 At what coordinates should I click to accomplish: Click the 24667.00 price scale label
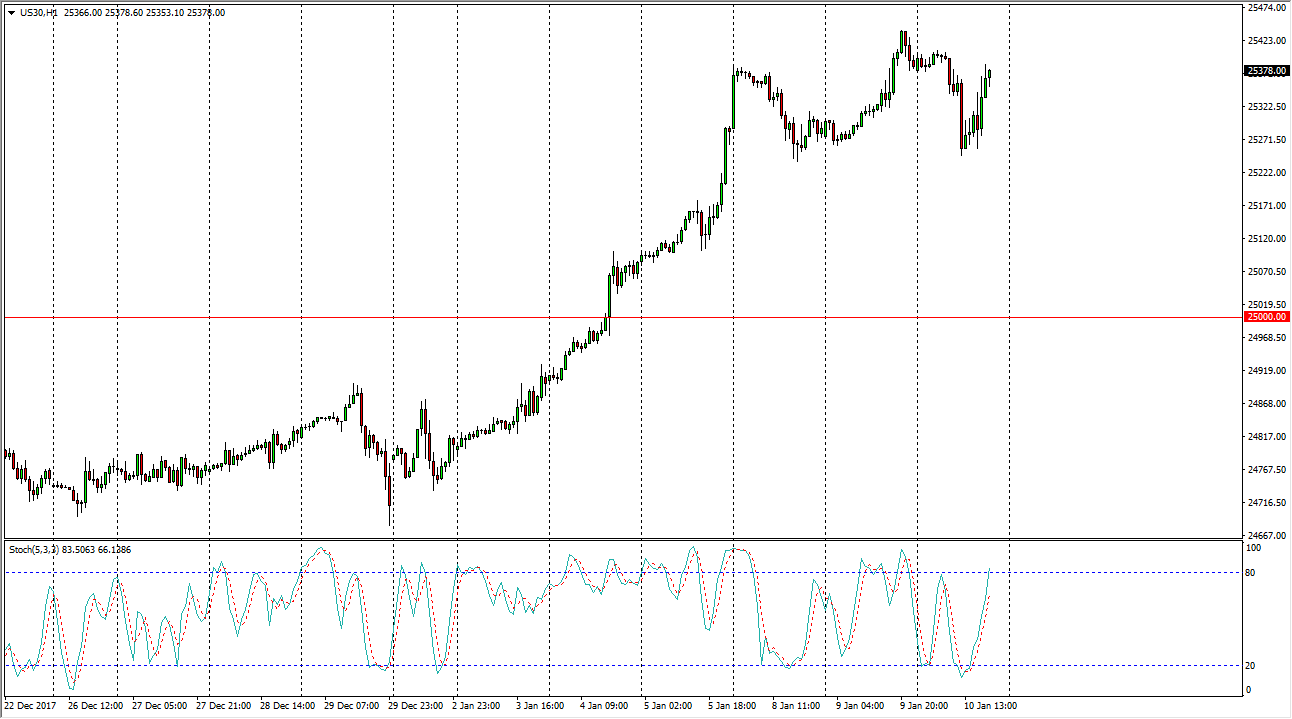pyautogui.click(x=1266, y=535)
